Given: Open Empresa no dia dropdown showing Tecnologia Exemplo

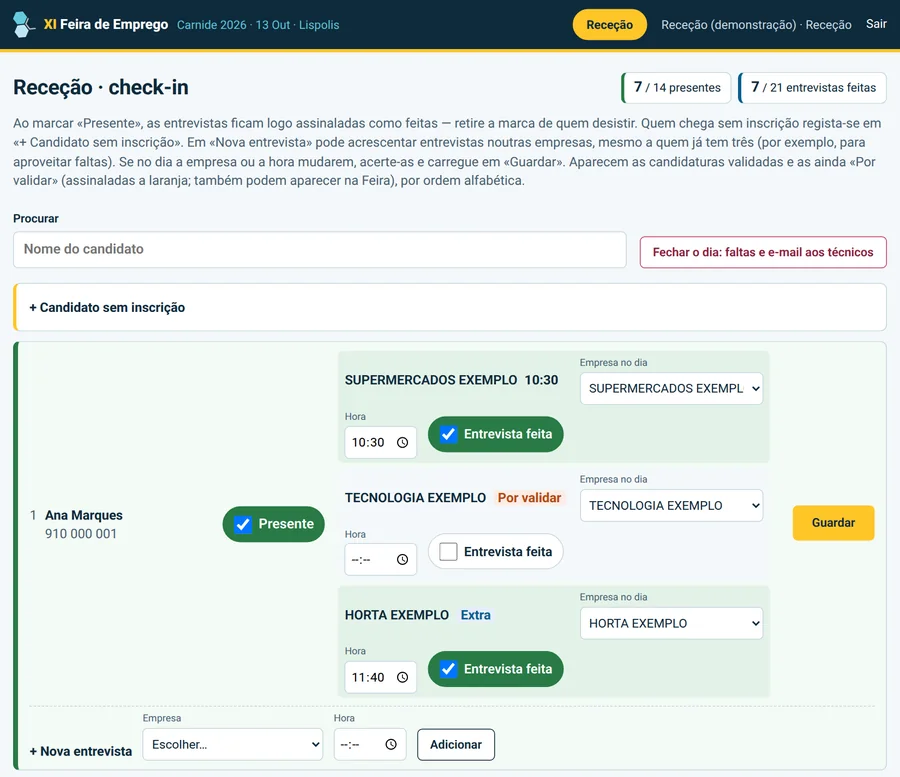Looking at the screenshot, I should point(671,506).
